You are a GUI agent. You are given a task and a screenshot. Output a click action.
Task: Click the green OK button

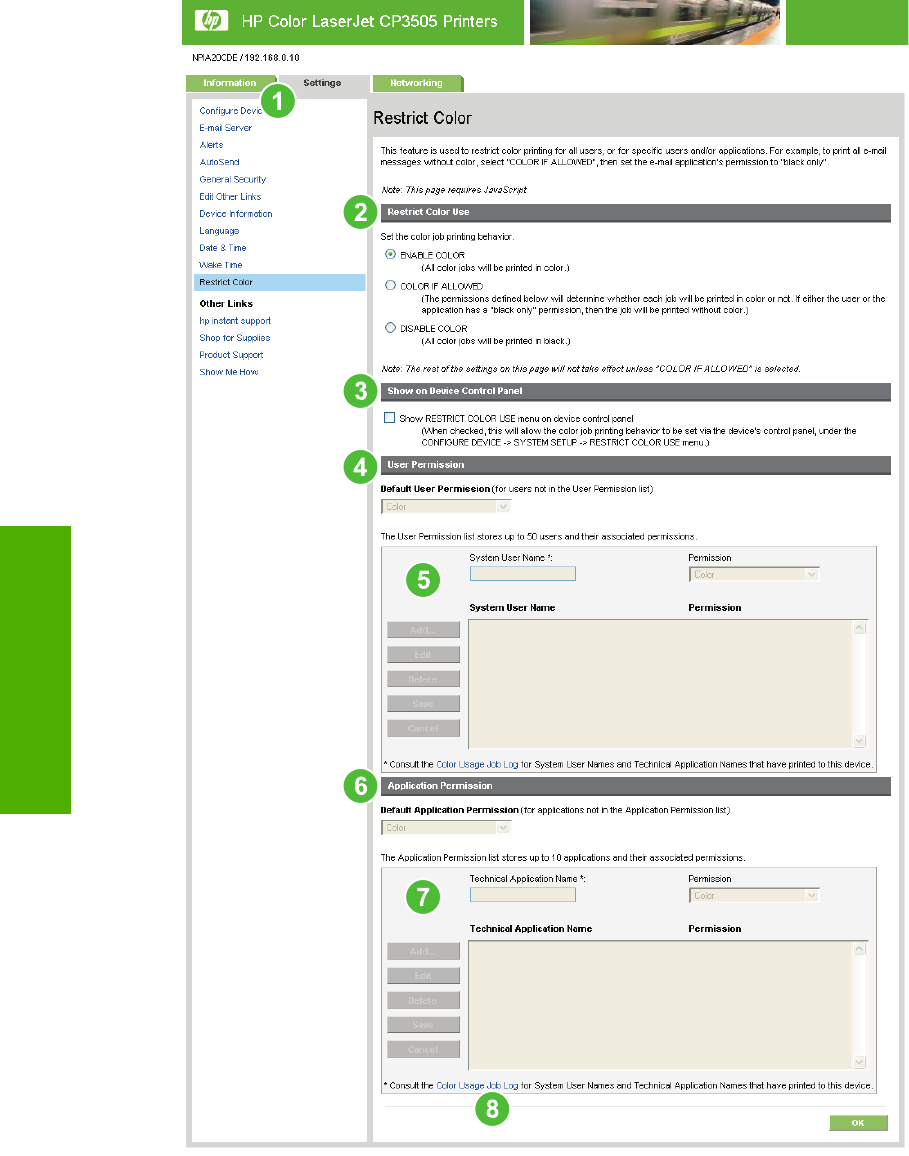(x=858, y=1123)
